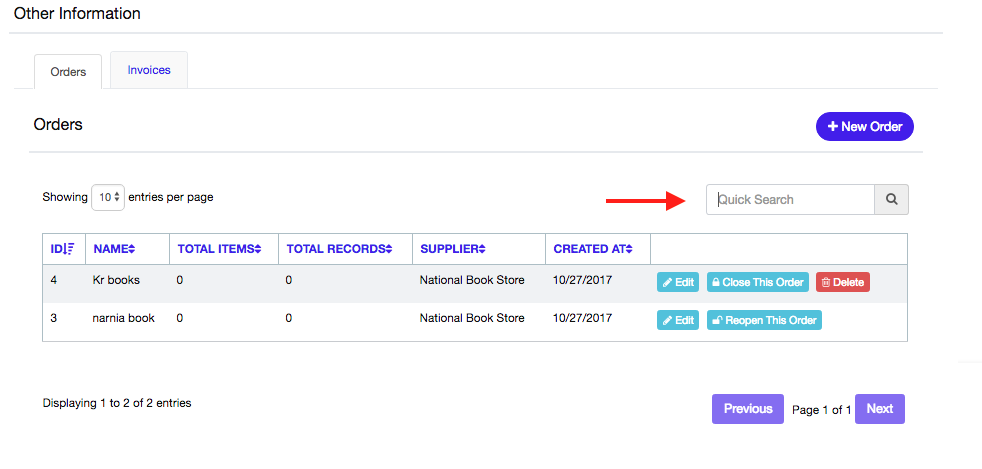The width and height of the screenshot is (982, 469).
Task: Edit the narnia book order
Action: [678, 320]
